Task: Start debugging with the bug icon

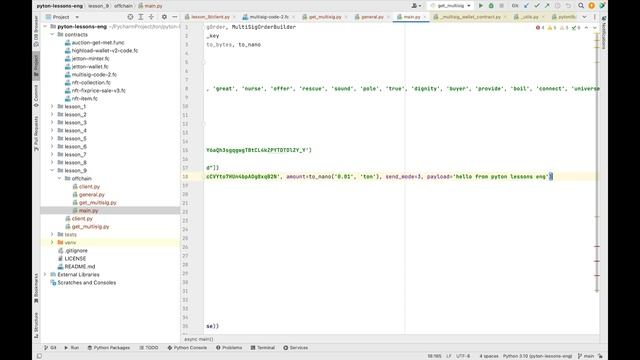Action: [x=491, y=6]
